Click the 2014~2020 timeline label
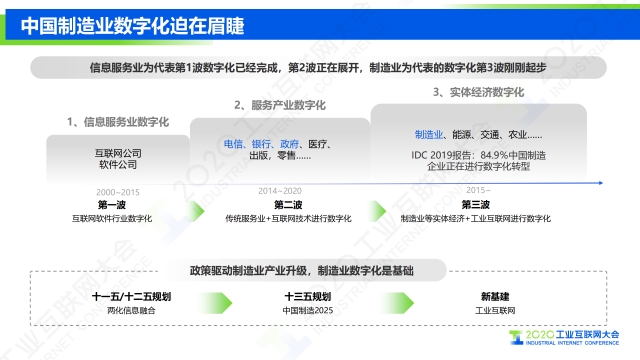This screenshot has height=360, width=640. pos(280,191)
